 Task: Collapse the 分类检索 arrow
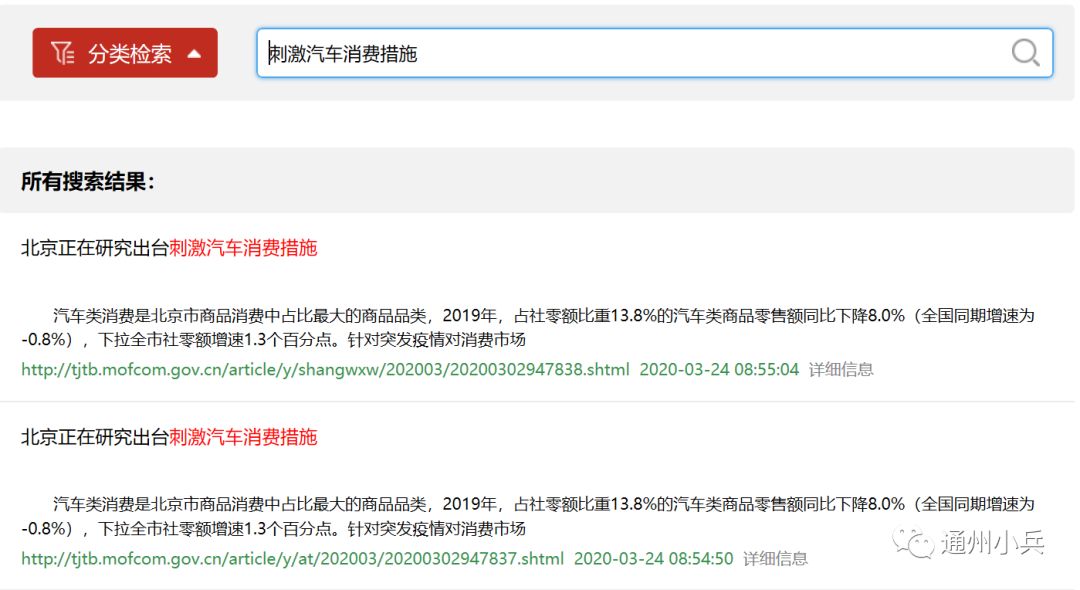[x=194, y=54]
